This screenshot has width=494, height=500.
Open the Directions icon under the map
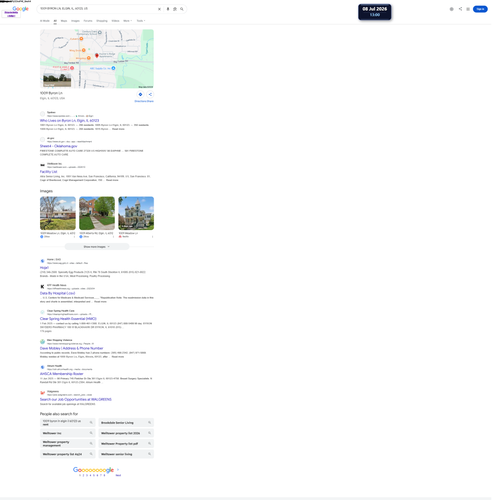tap(140, 94)
